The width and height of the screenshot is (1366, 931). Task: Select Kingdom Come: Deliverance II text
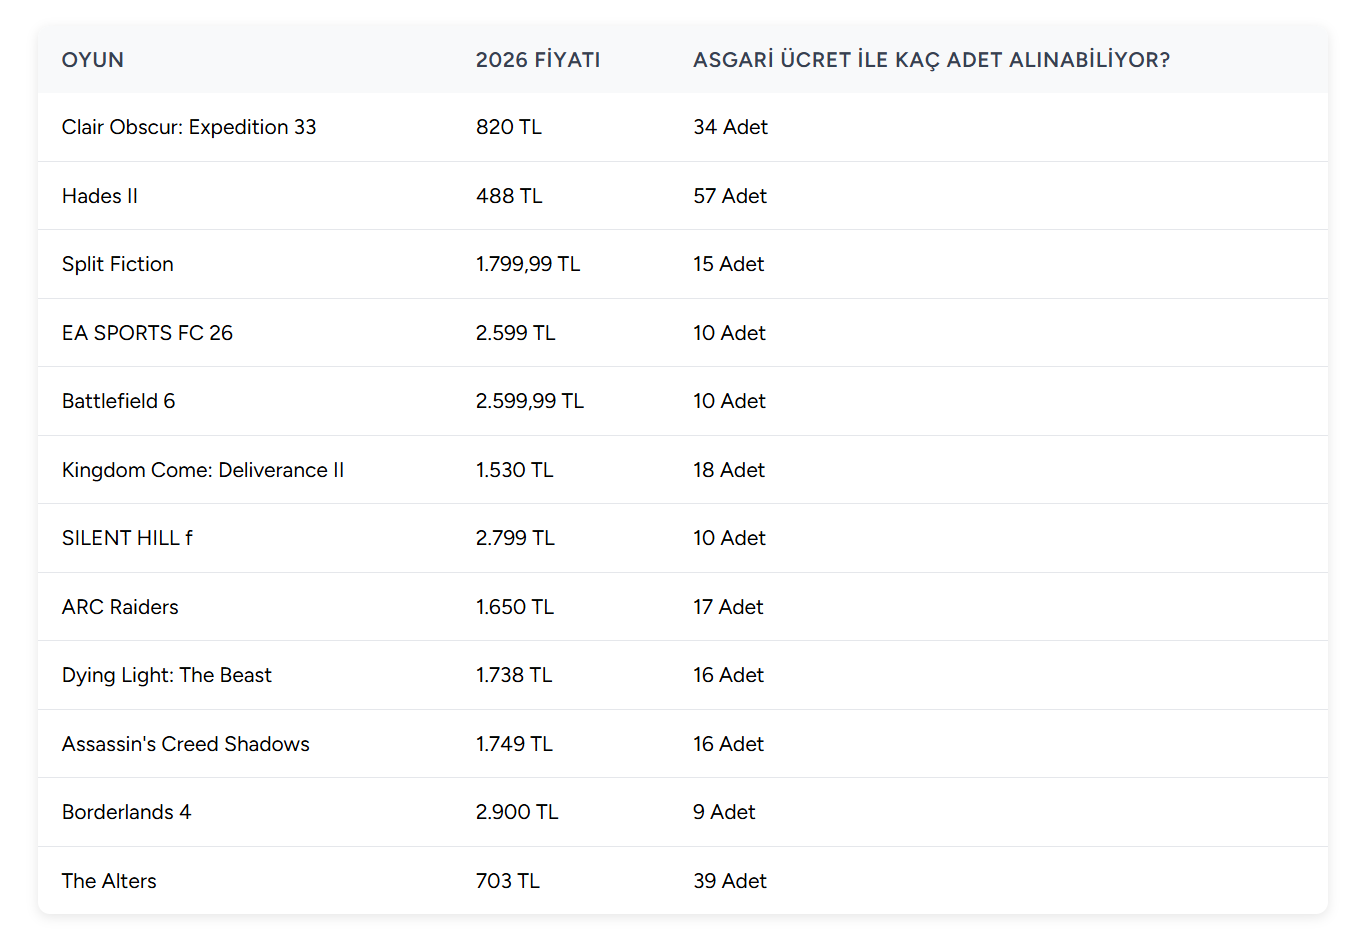(203, 470)
